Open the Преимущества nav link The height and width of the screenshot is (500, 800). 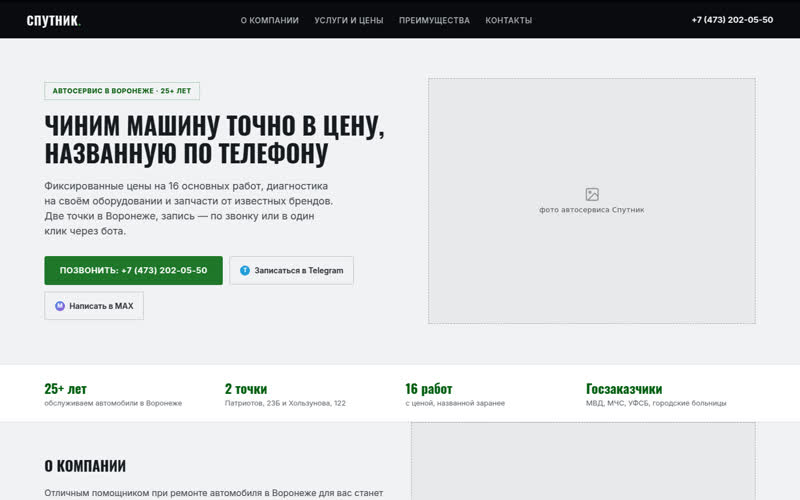coord(434,20)
